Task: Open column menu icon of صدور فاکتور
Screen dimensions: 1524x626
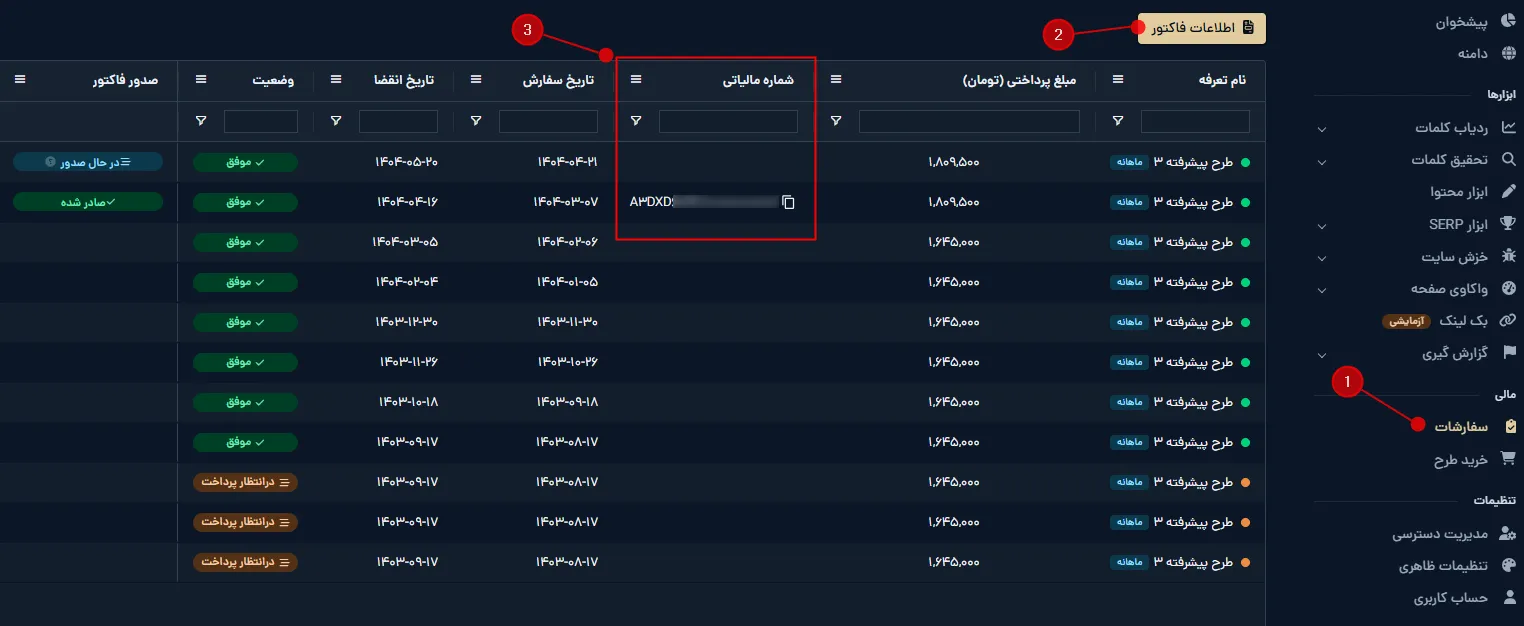Action: [20, 80]
